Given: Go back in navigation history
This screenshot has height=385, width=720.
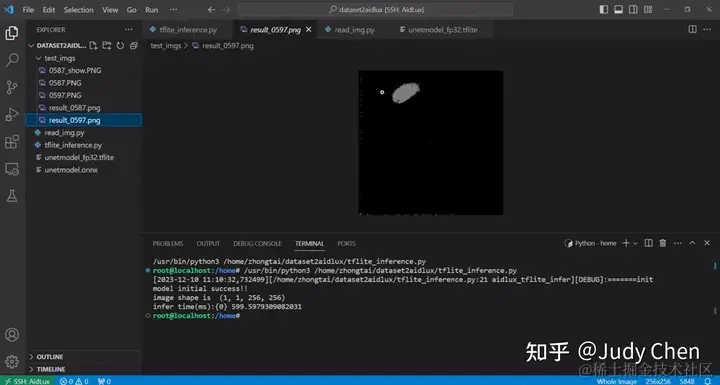Looking at the screenshot, I should coord(211,10).
